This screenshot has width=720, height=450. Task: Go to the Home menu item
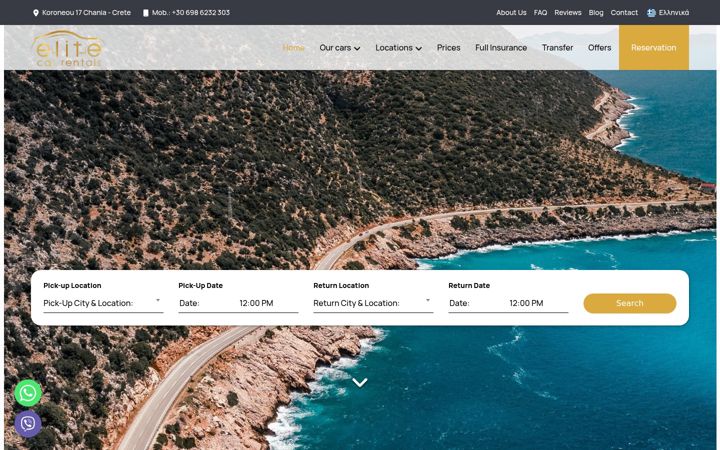[293, 48]
